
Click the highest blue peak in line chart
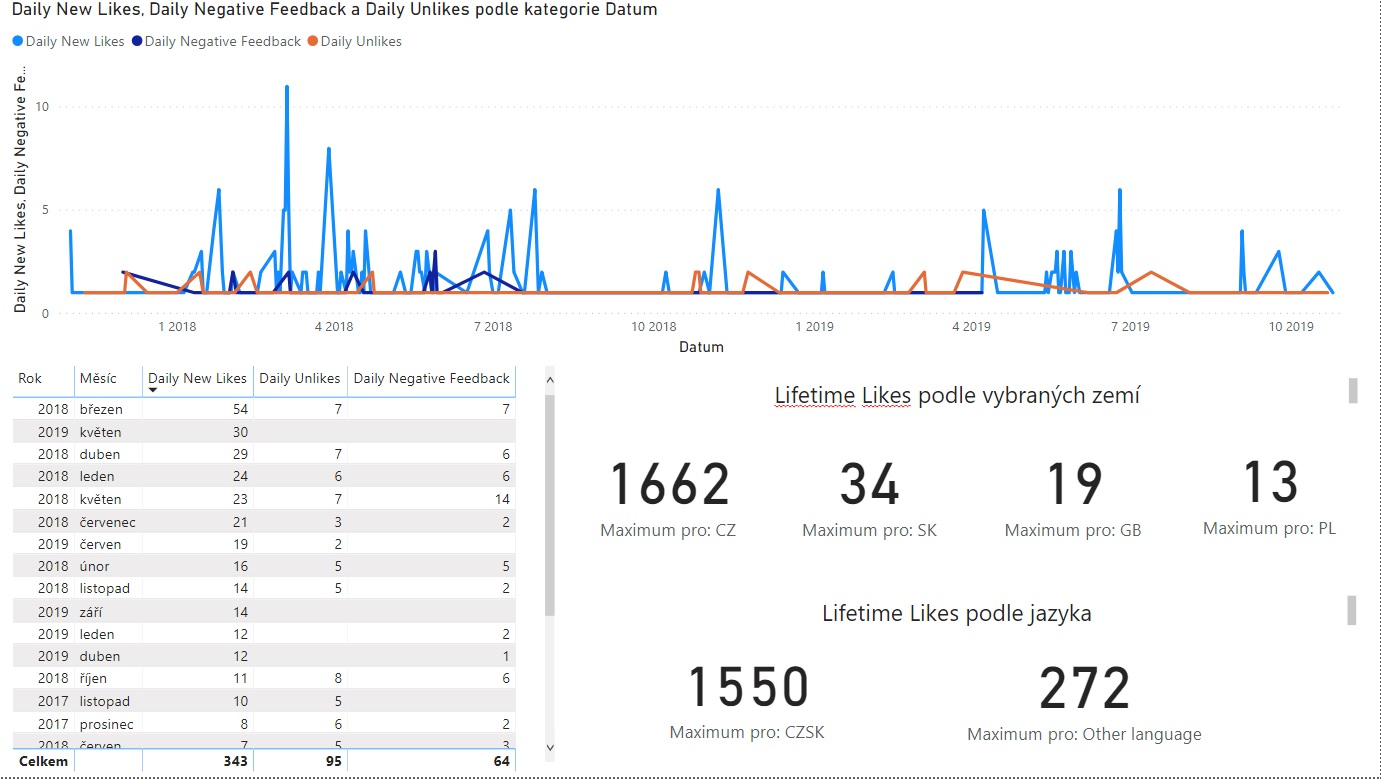pos(287,88)
